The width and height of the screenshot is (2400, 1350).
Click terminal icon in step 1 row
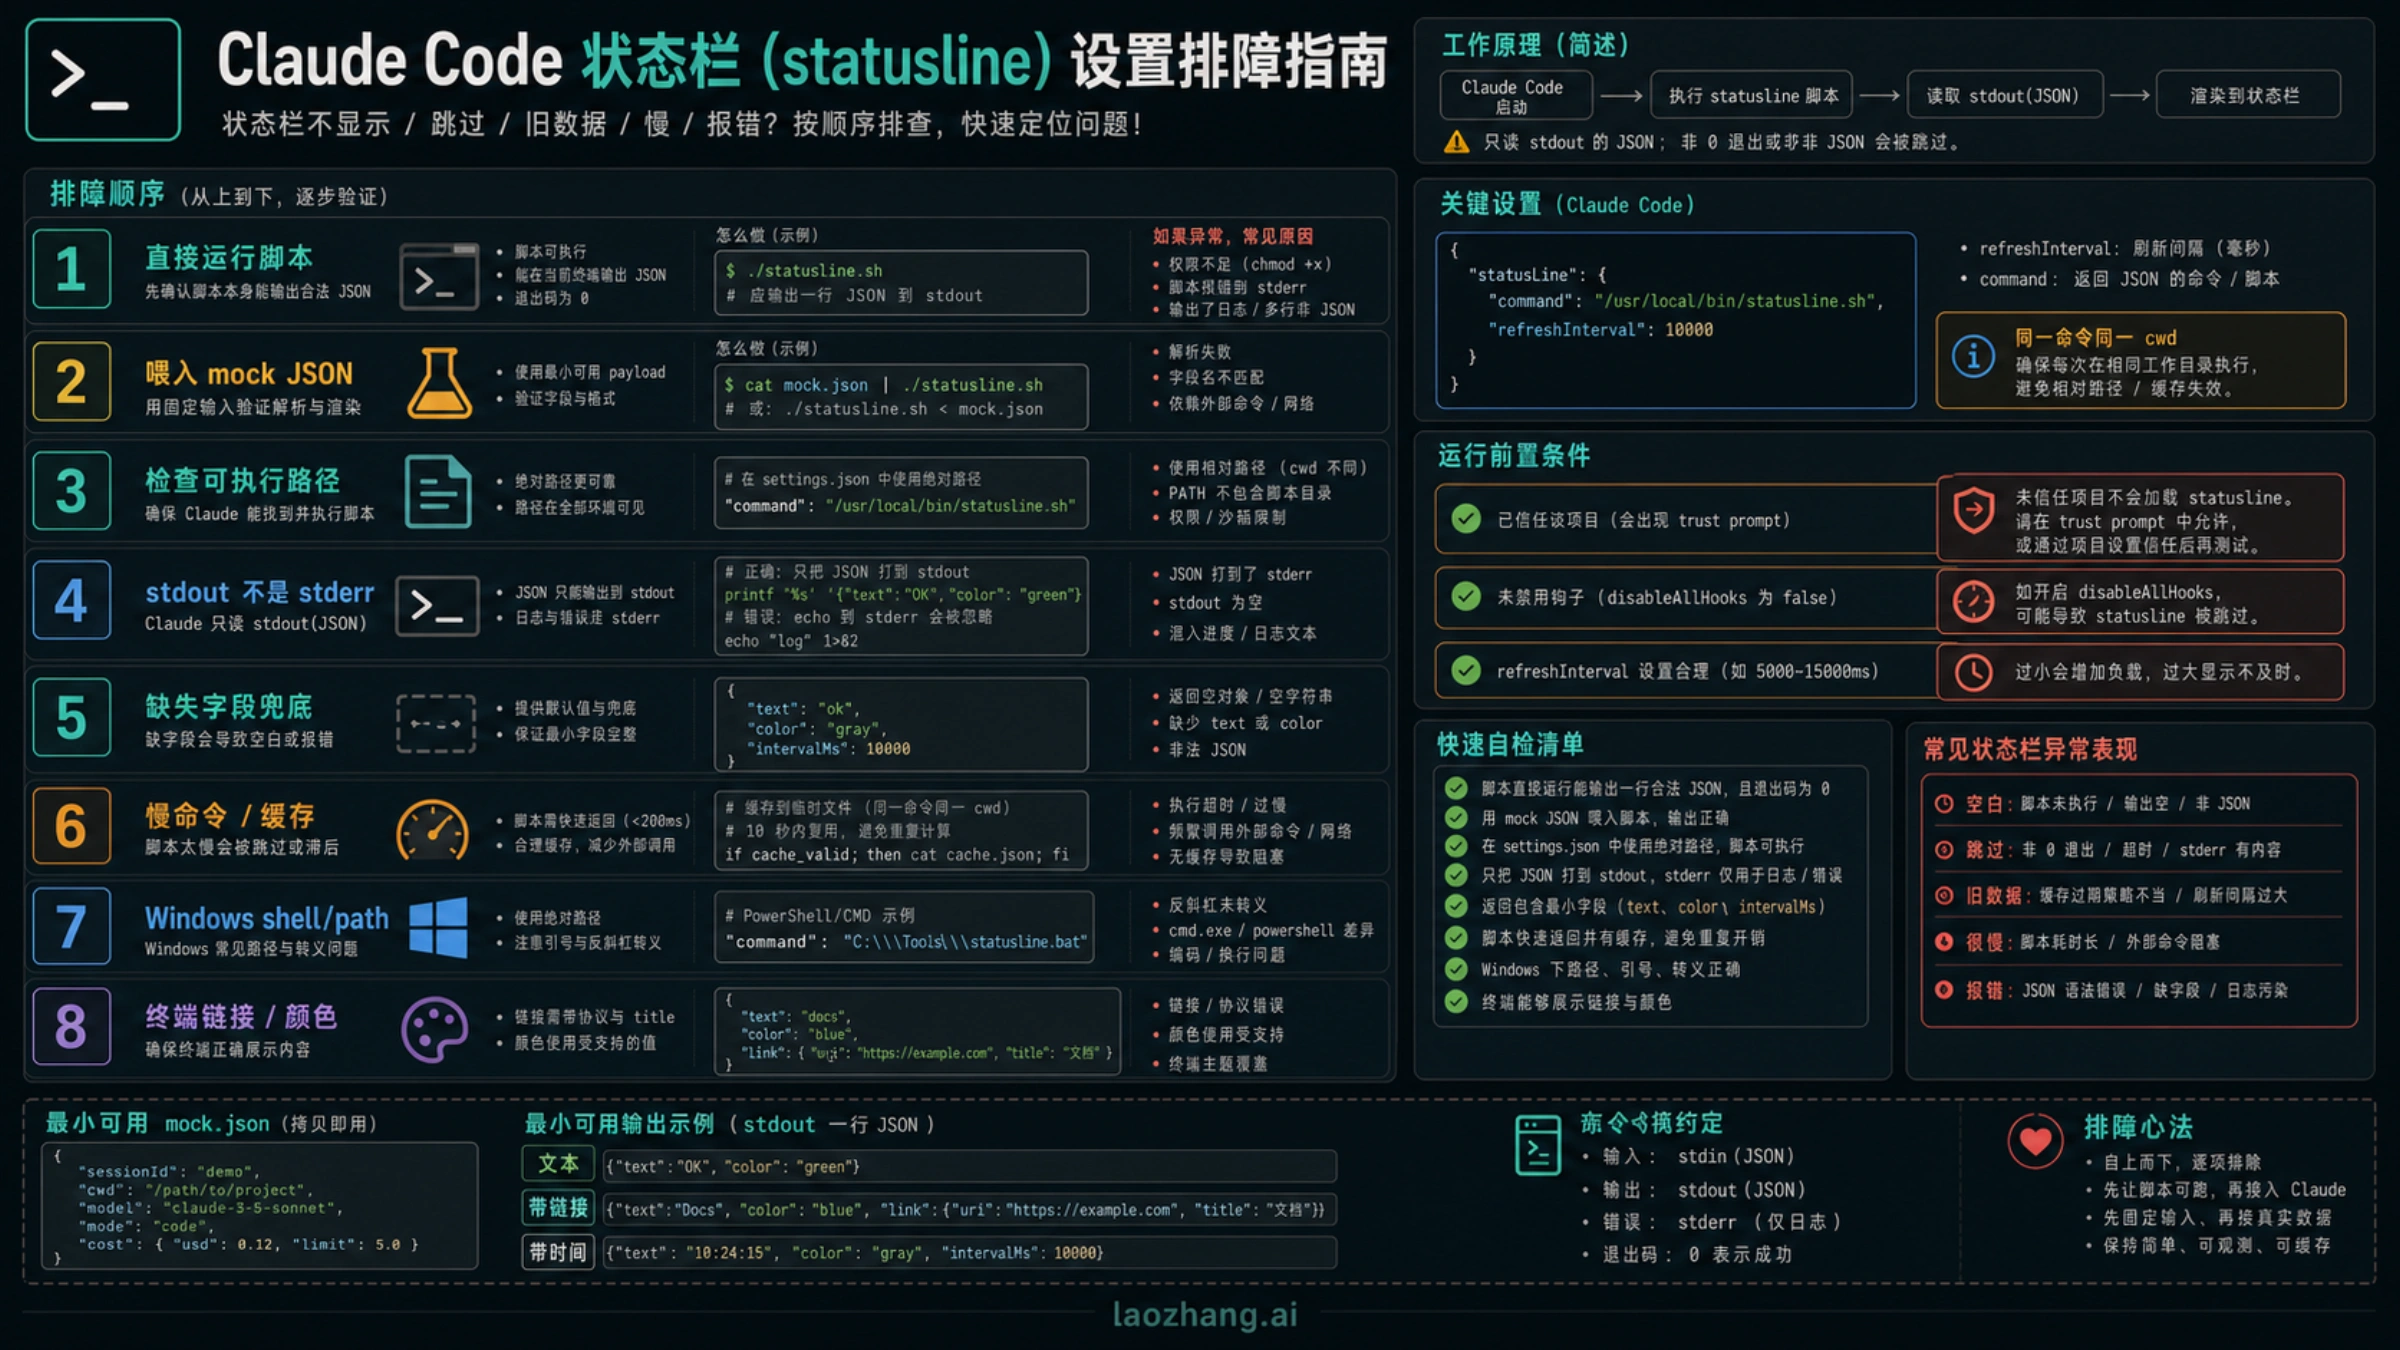tap(439, 276)
